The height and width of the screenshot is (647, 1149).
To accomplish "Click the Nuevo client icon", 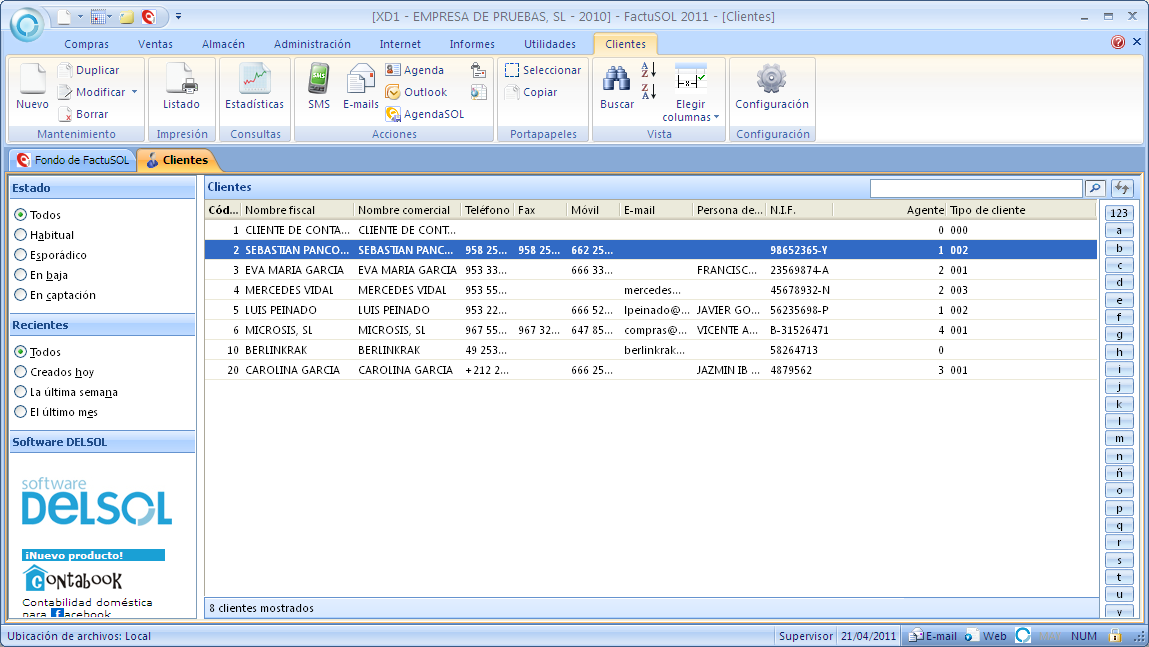I will click(x=32, y=81).
